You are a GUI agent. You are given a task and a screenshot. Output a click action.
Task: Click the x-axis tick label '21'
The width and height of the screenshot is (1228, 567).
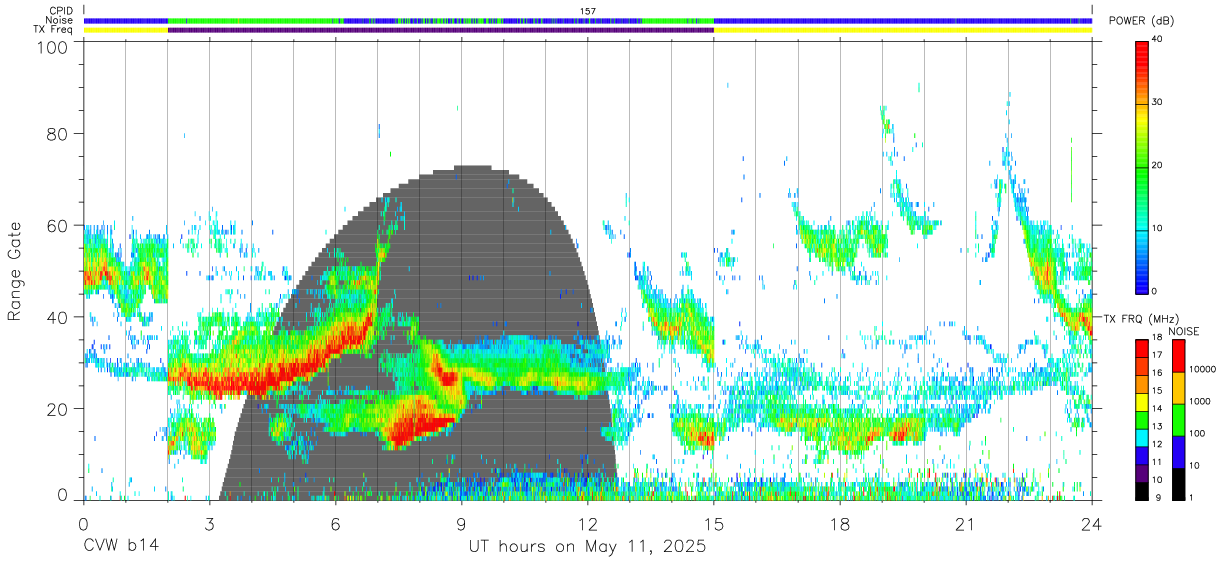coord(965,523)
